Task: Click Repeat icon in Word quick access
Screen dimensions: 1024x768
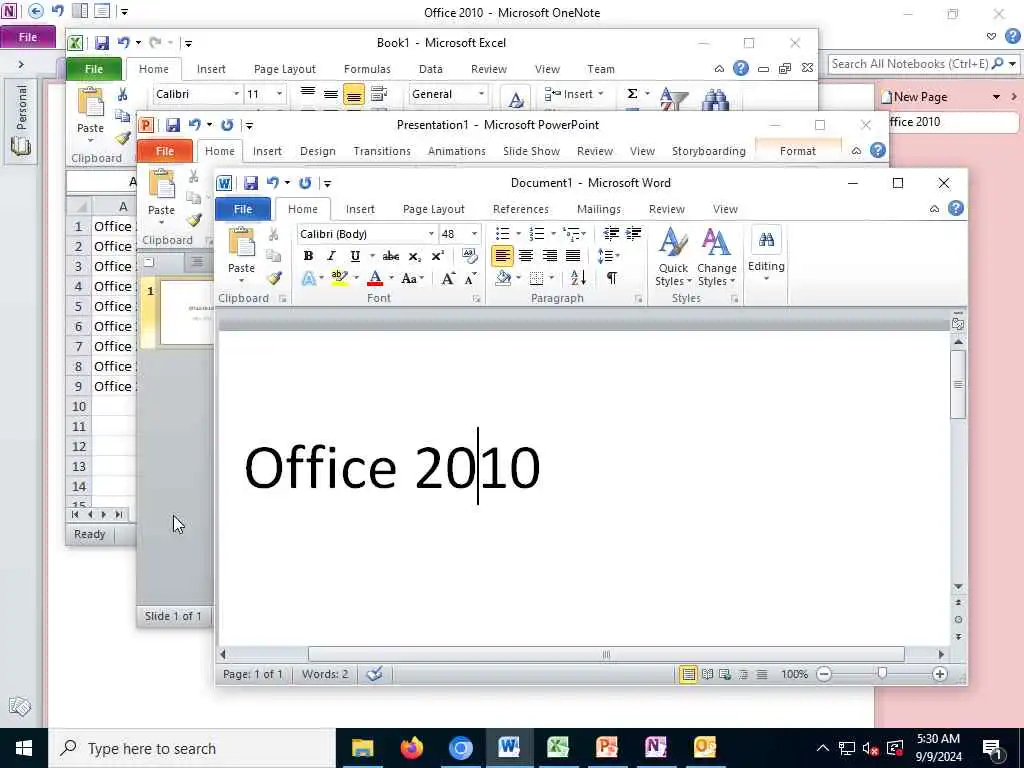Action: 305,184
